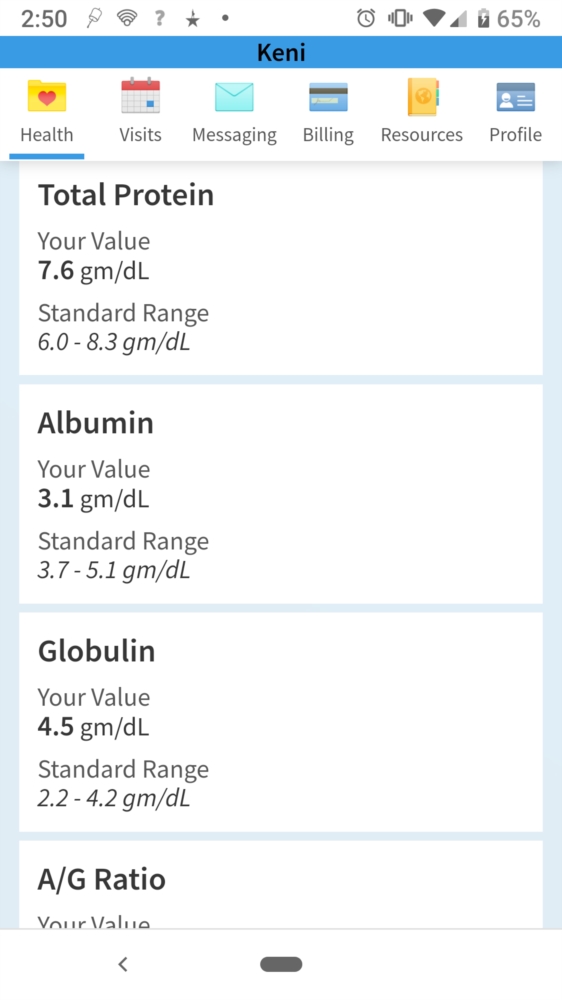Select the Resources tab label

click(422, 135)
